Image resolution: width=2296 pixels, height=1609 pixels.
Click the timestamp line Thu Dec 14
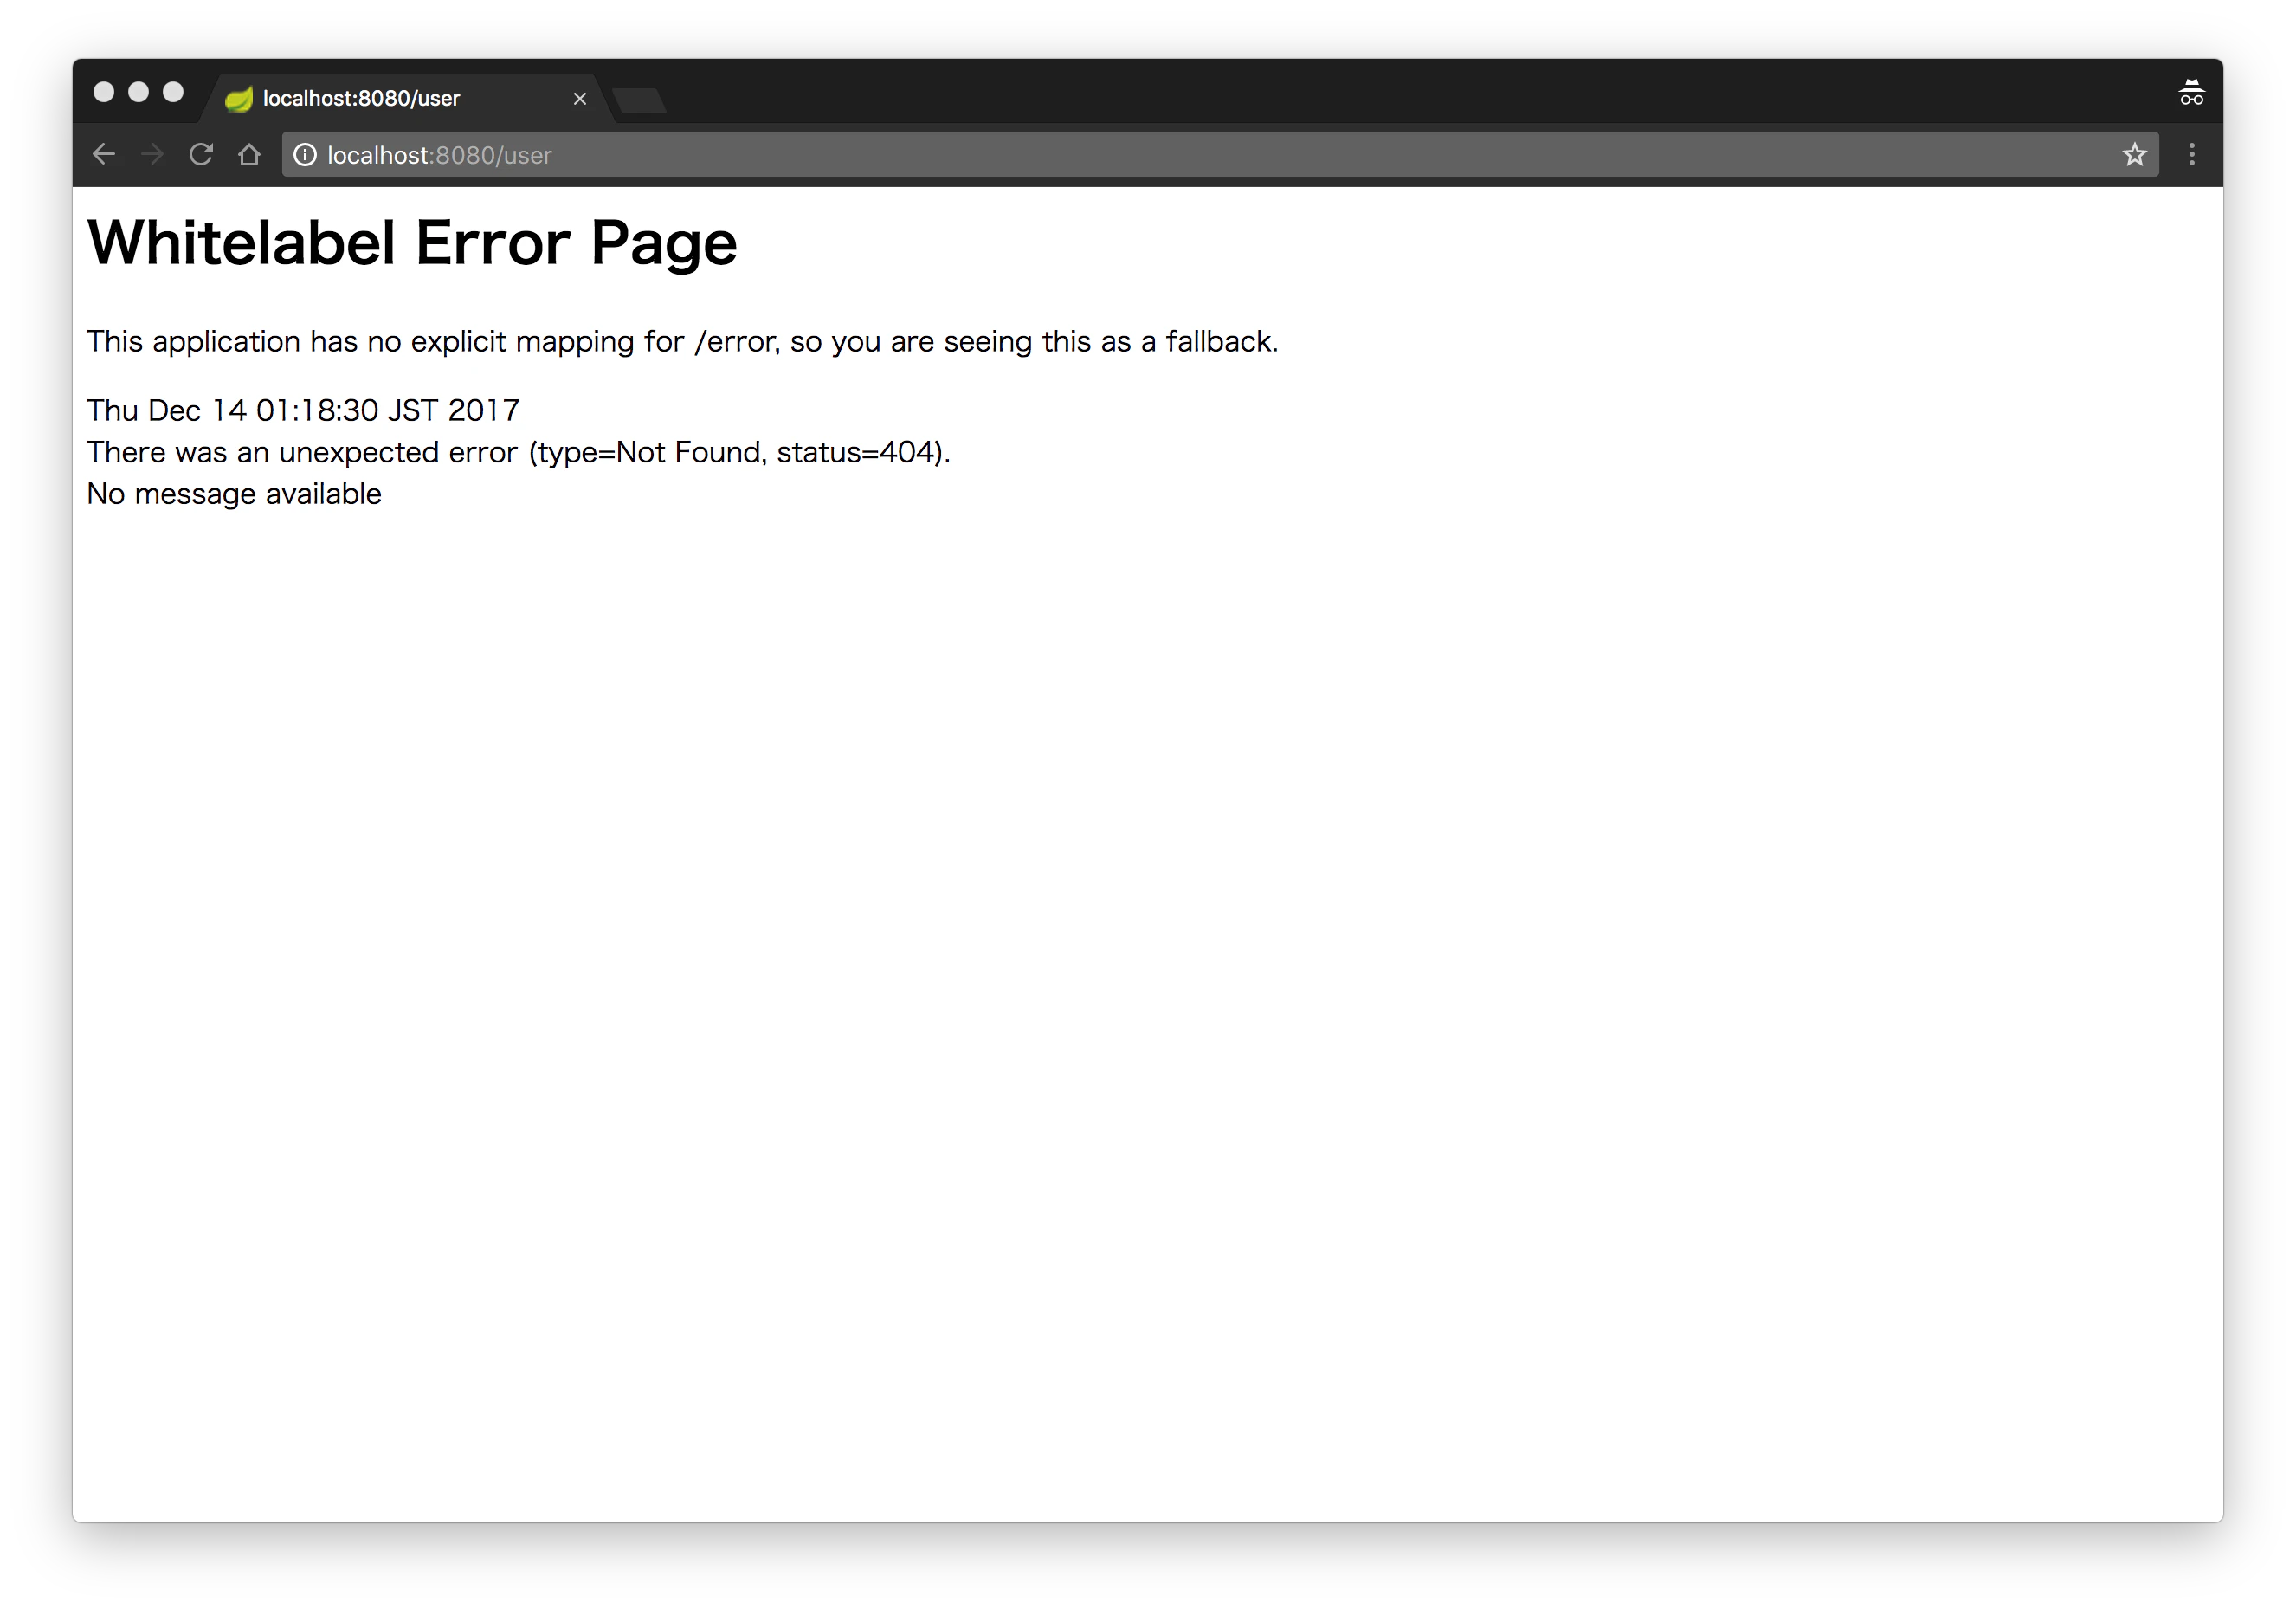click(x=302, y=410)
